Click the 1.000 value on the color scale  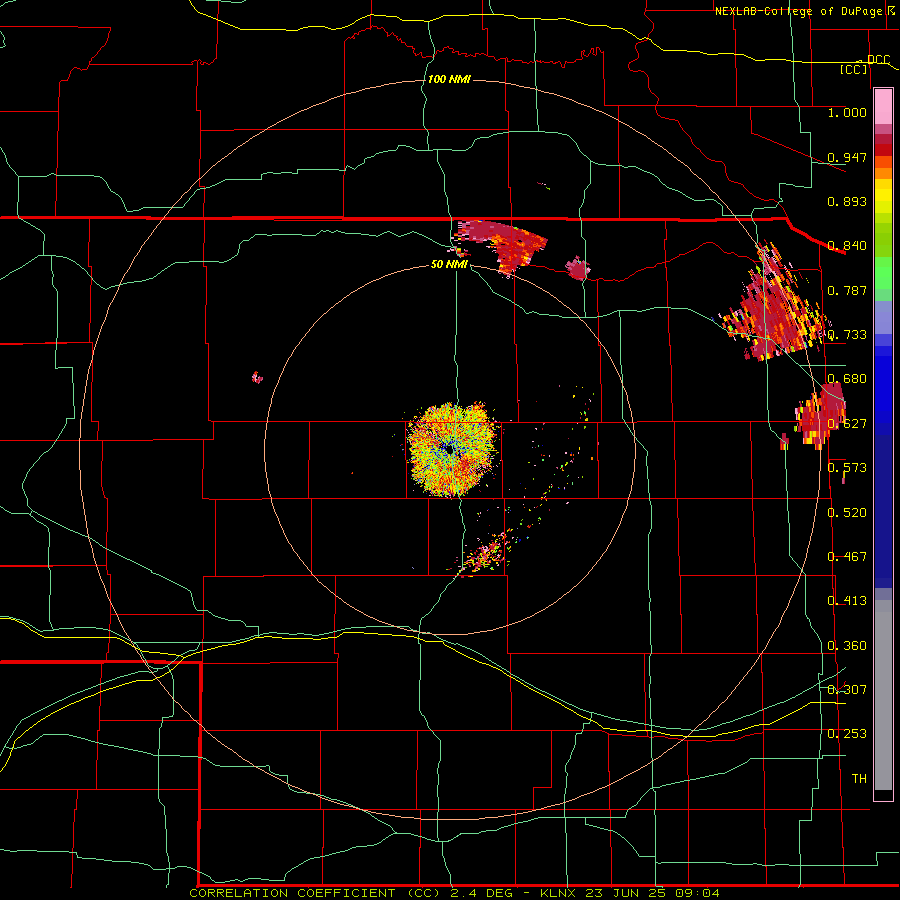[847, 112]
